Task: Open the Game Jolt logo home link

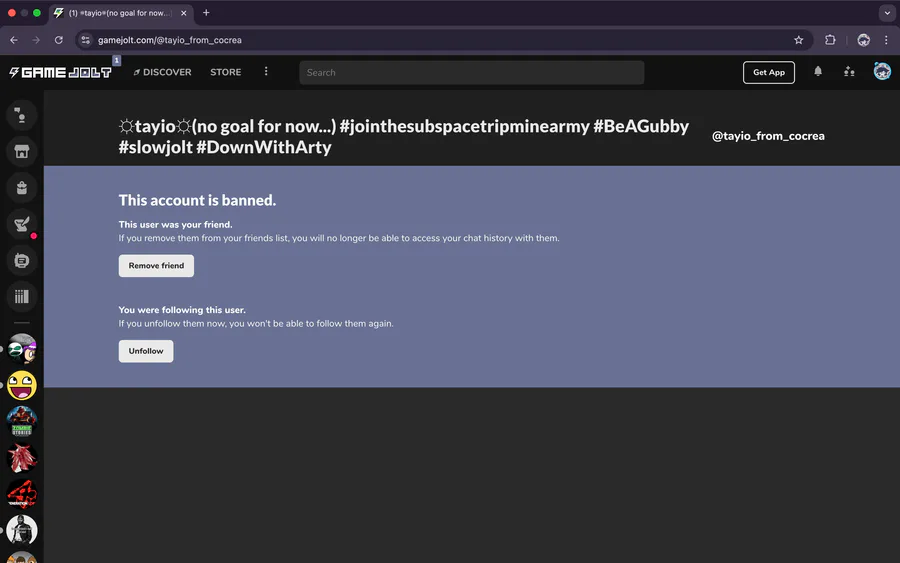Action: [x=60, y=72]
